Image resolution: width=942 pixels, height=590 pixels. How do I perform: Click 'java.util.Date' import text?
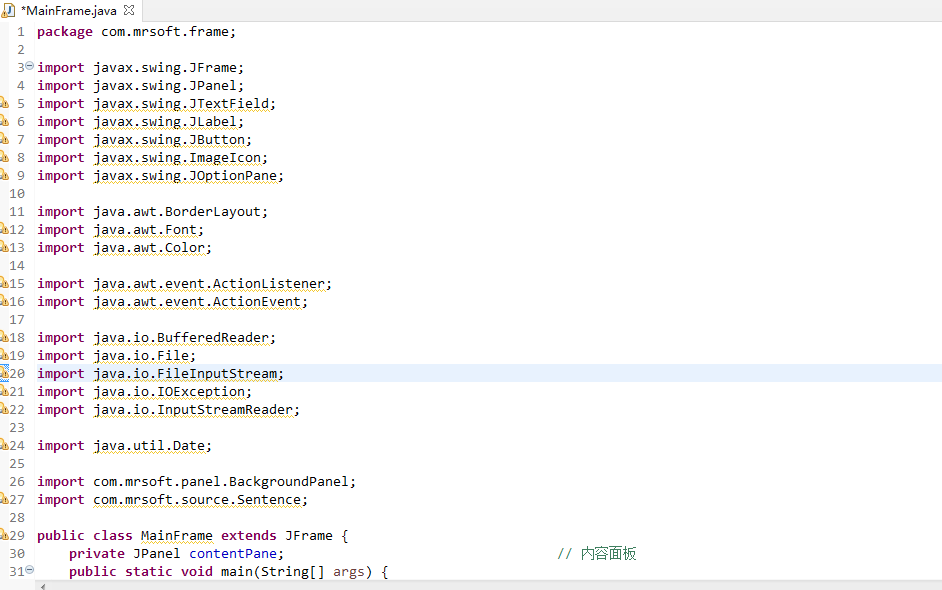pyautogui.click(x=149, y=446)
